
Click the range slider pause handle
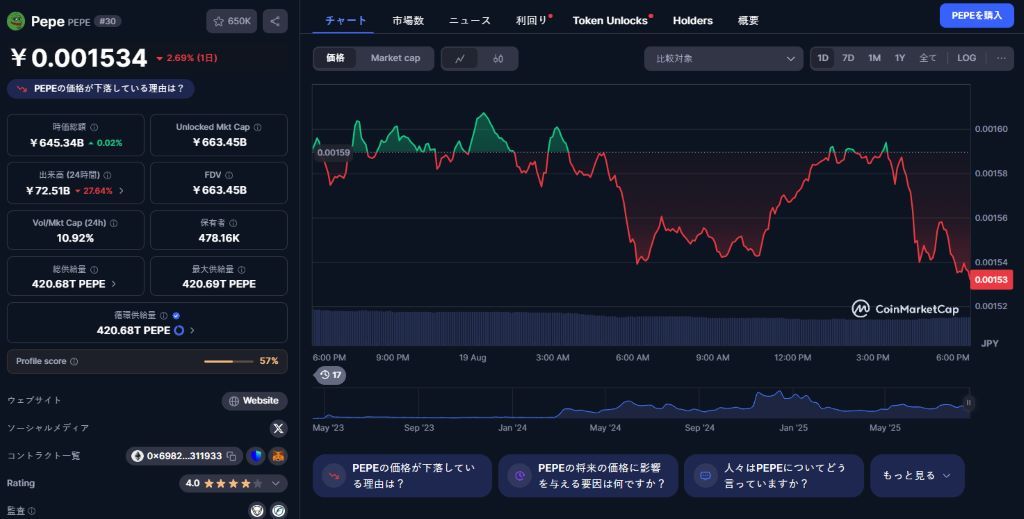point(968,403)
